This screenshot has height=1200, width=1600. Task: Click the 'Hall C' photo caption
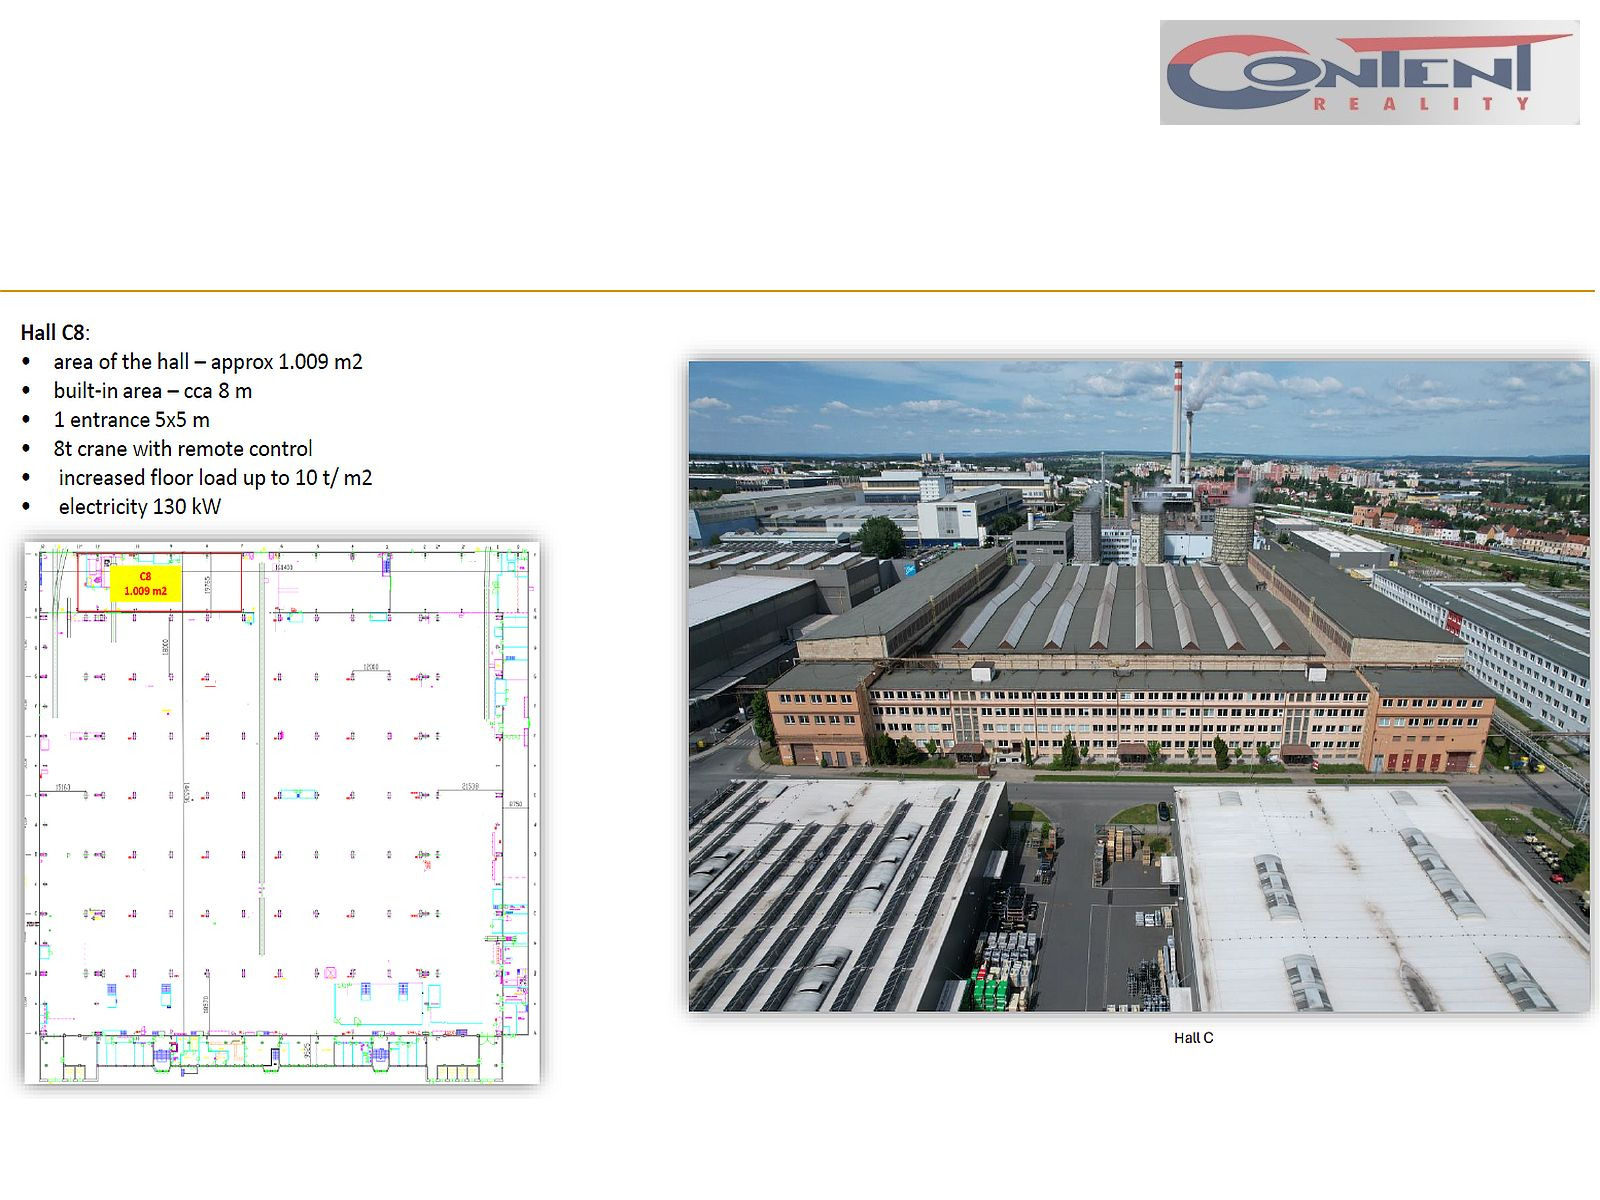(x=1193, y=1038)
